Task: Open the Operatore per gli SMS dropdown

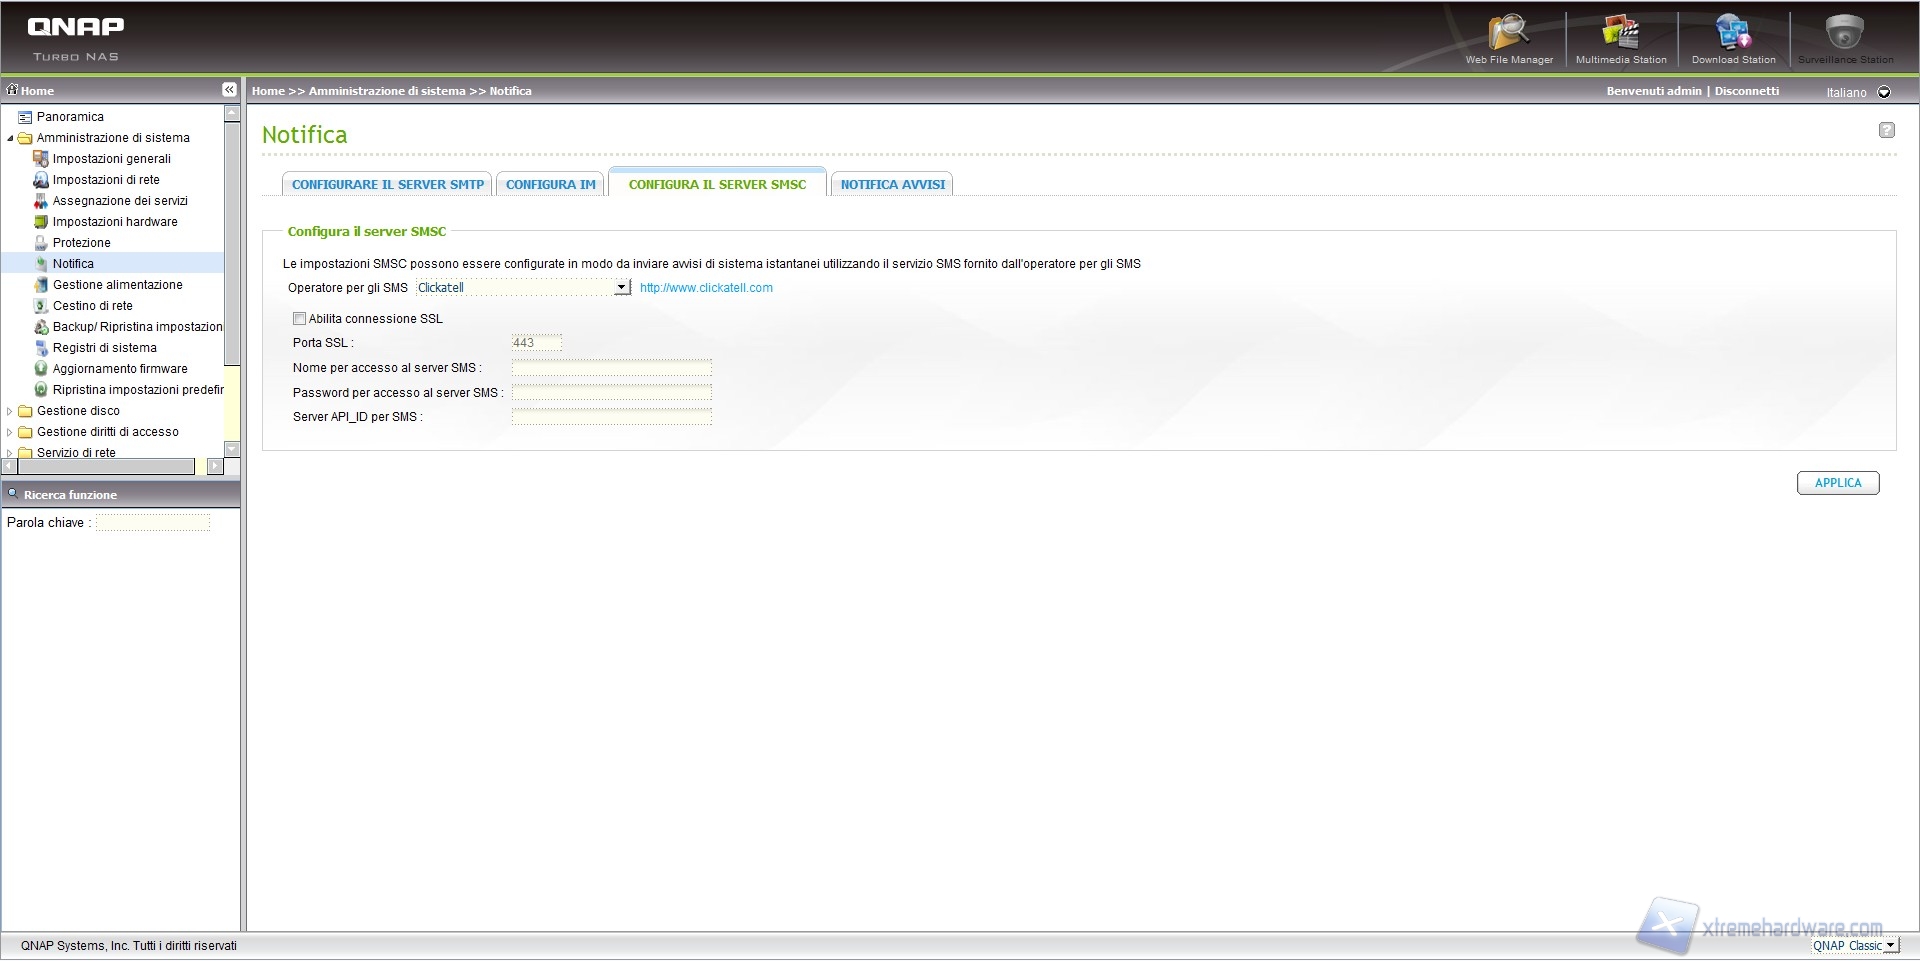Action: (621, 288)
